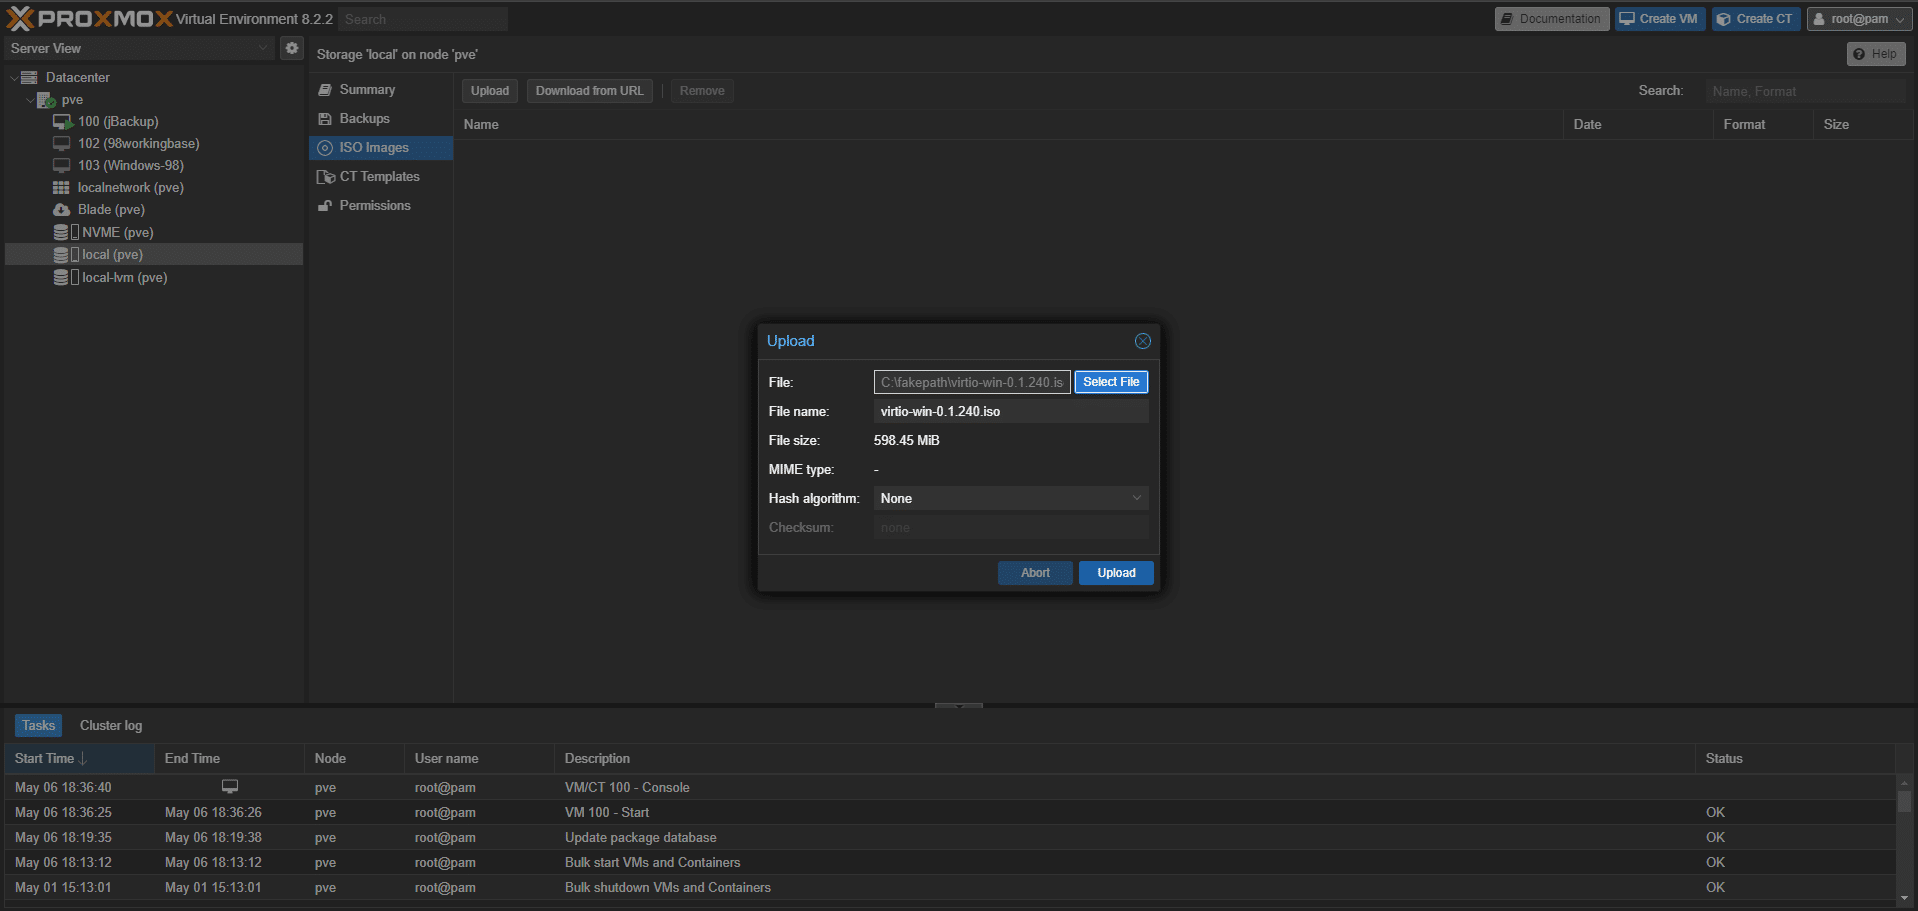
Task: Confirm with dialog Upload button
Action: 1116,573
